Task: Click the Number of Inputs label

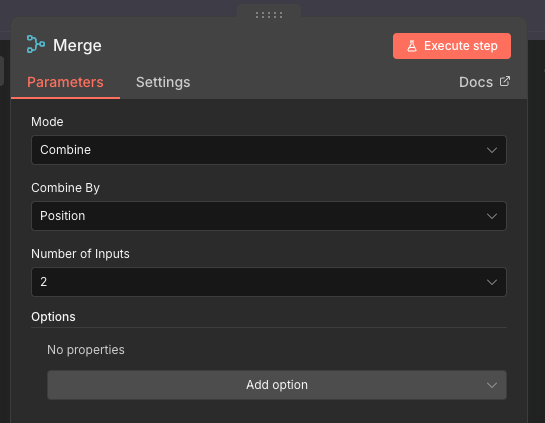Action: pyautogui.click(x=80, y=254)
